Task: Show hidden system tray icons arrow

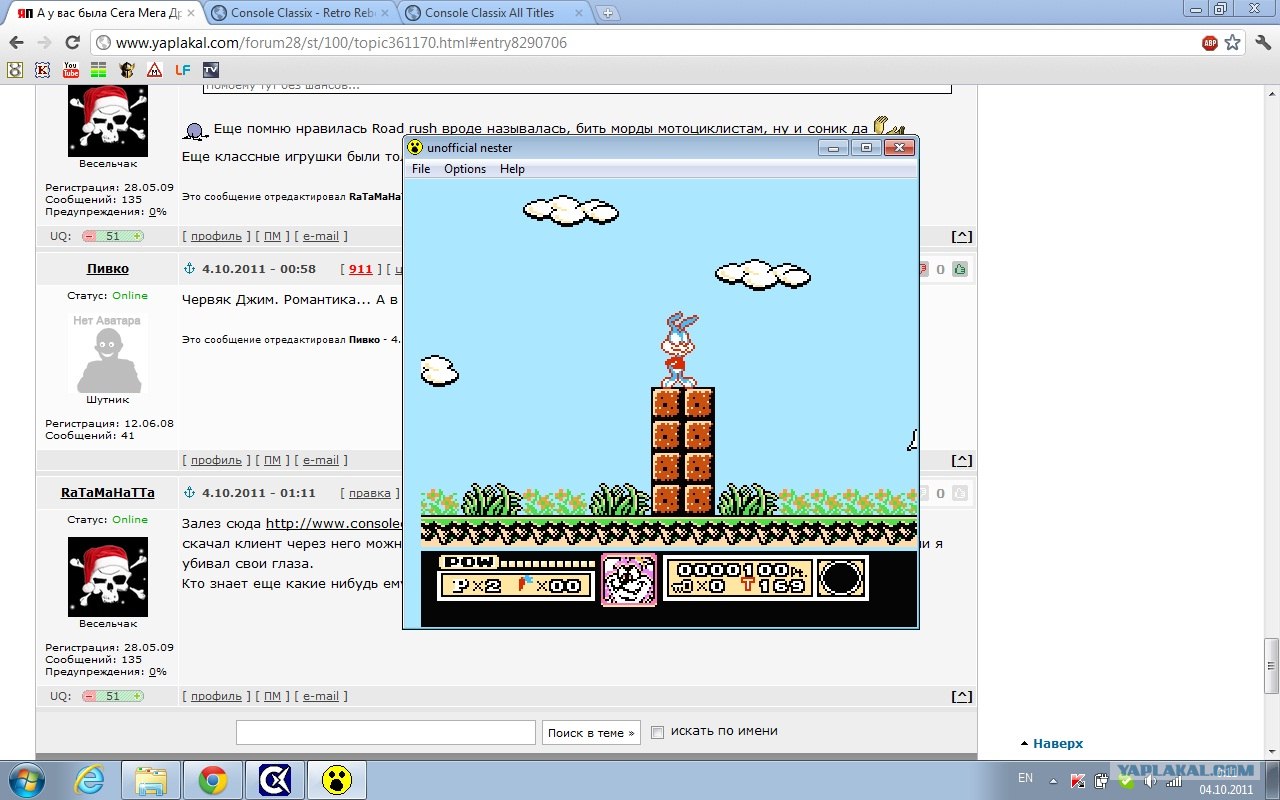Action: point(1053,780)
